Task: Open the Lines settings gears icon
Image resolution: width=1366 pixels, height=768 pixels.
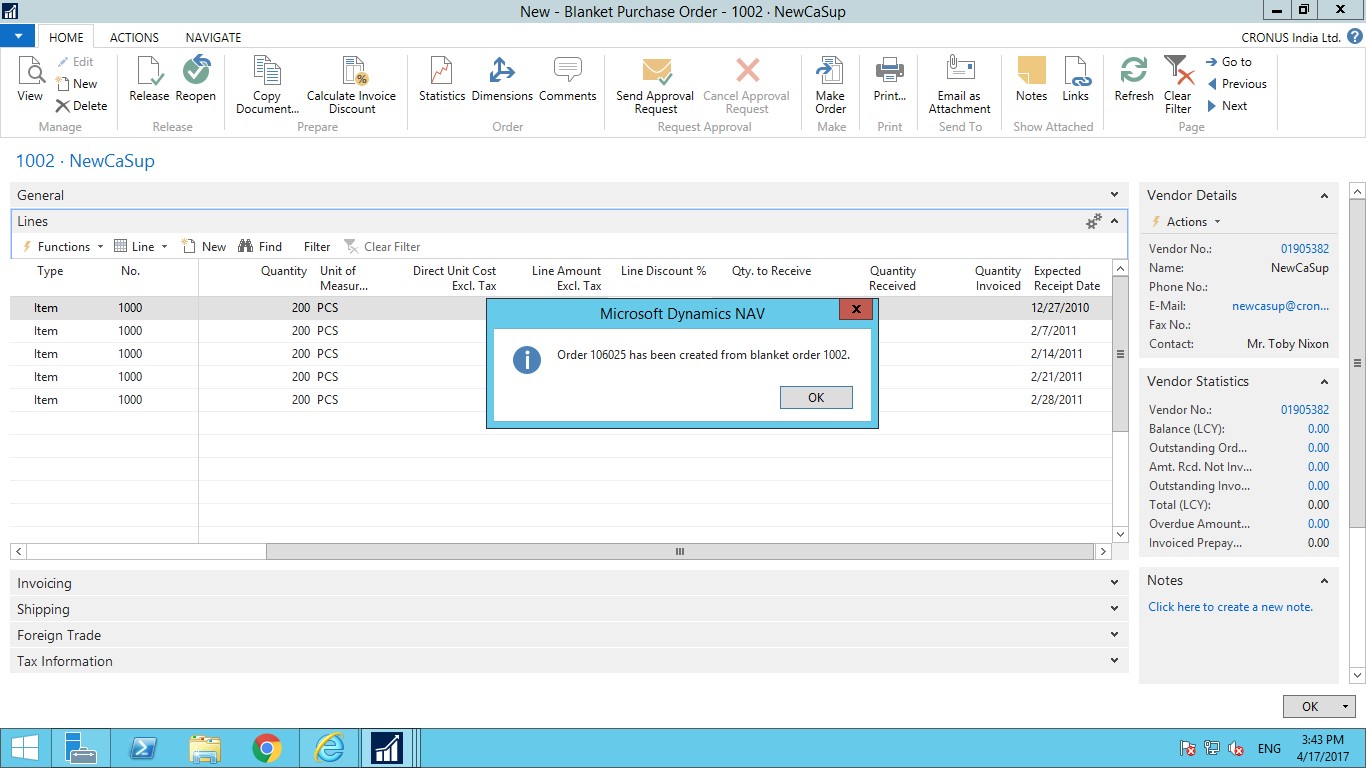Action: (x=1094, y=222)
